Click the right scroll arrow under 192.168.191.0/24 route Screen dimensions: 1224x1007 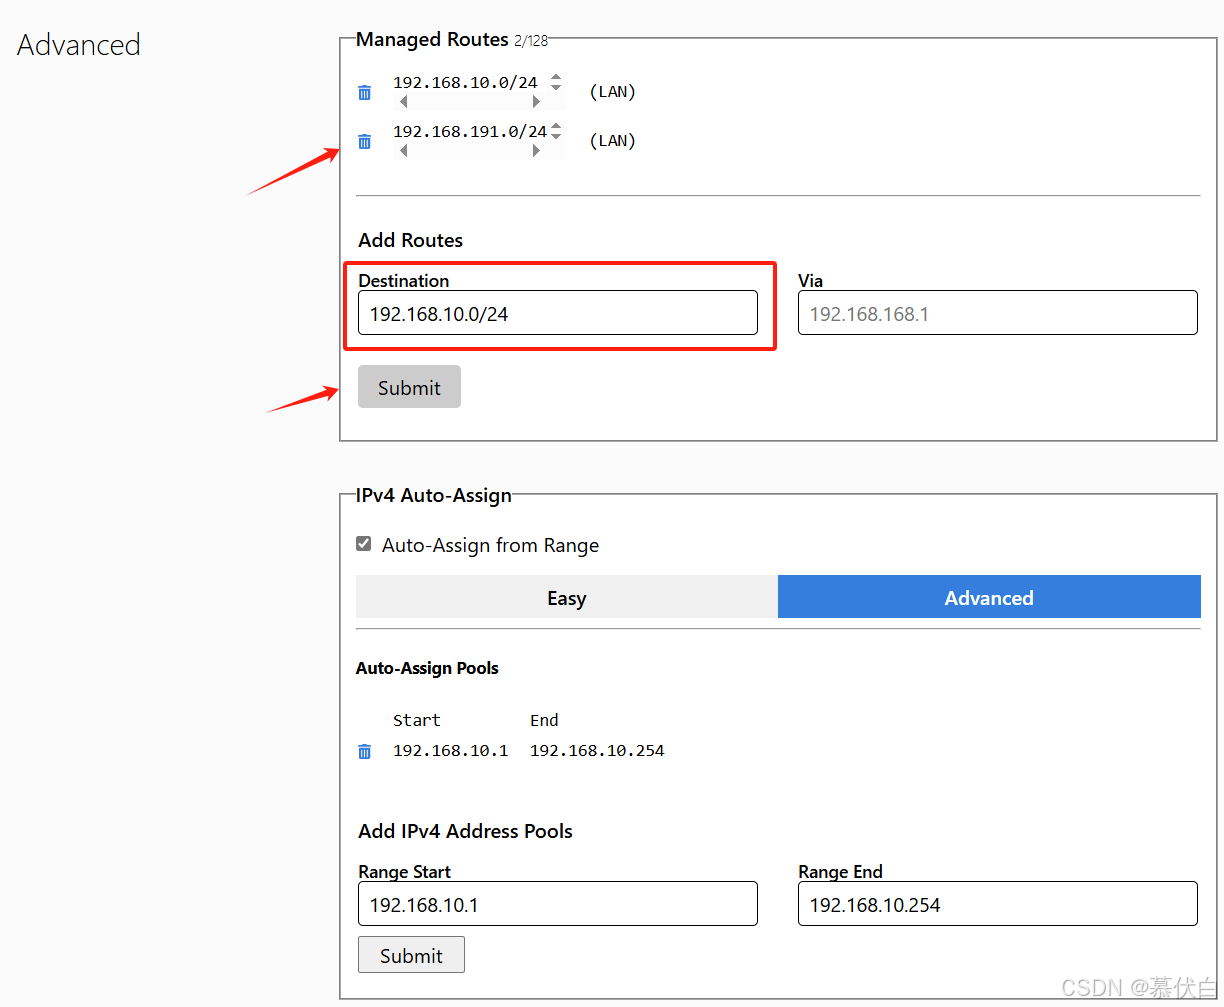point(536,151)
